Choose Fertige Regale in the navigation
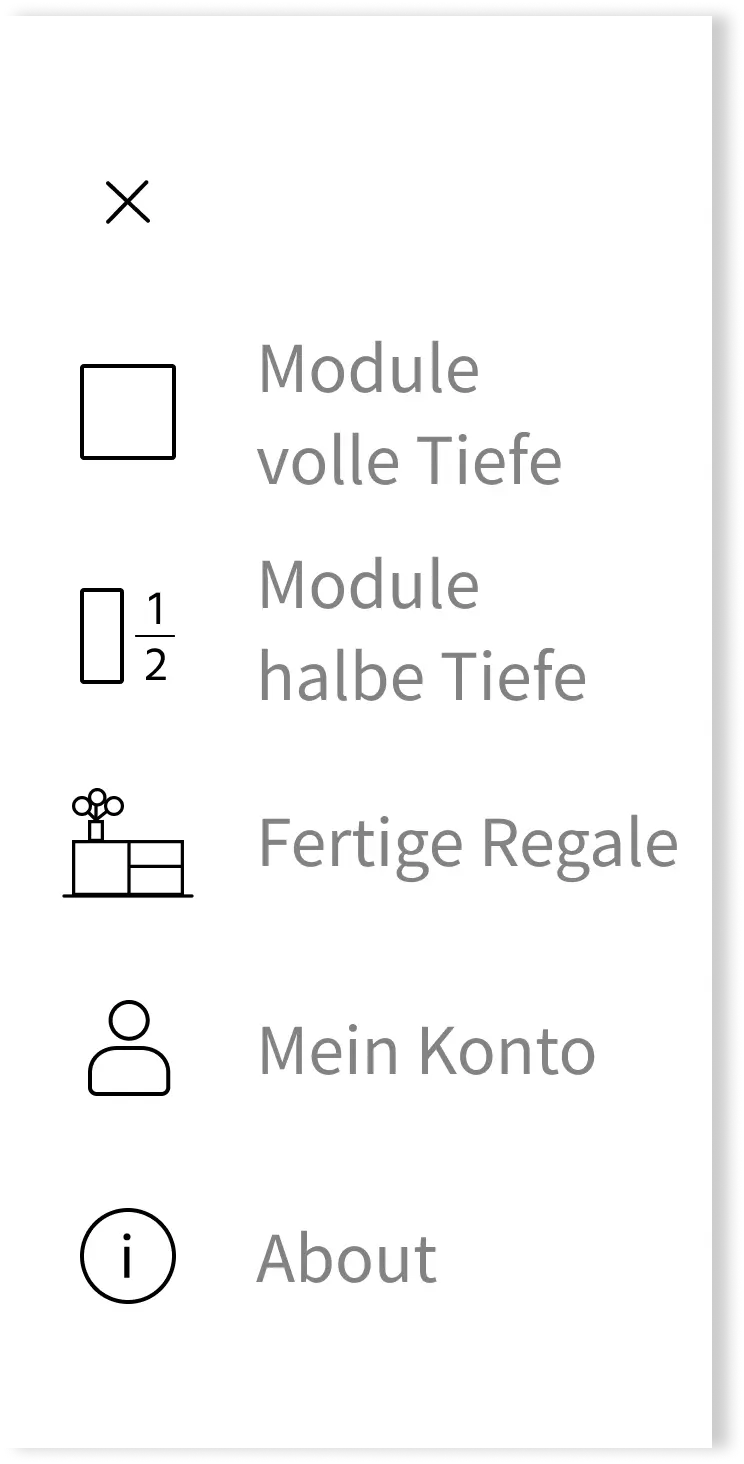The image size is (744, 1464). click(x=467, y=843)
